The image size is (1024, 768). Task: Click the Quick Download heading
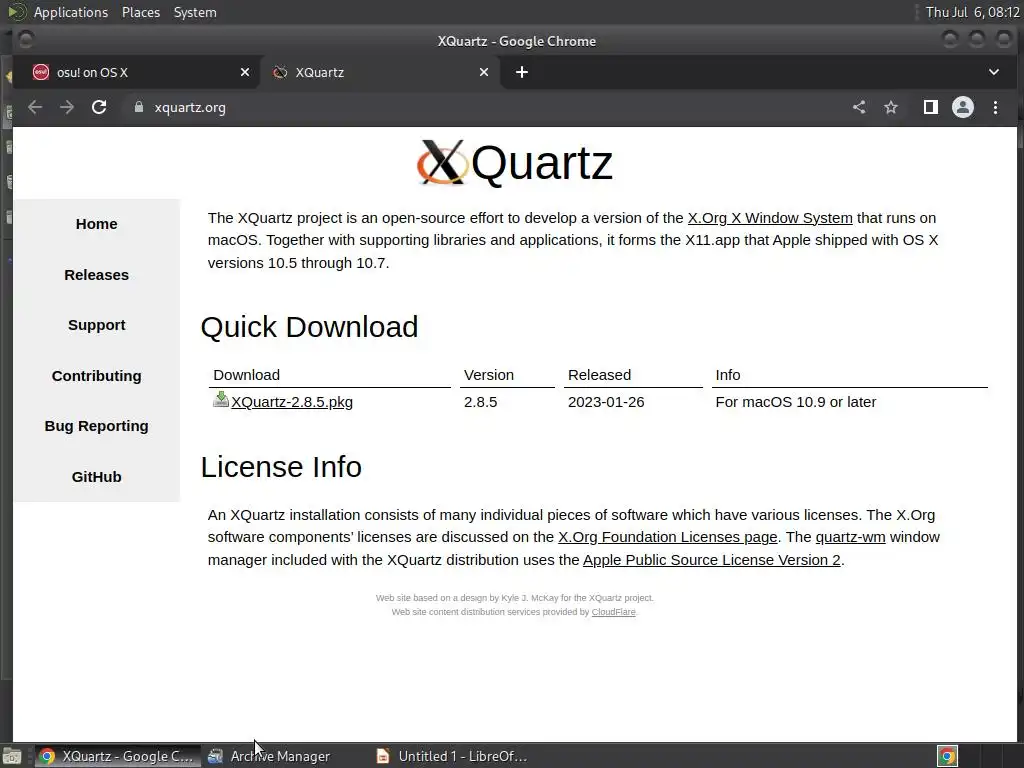pyautogui.click(x=309, y=327)
